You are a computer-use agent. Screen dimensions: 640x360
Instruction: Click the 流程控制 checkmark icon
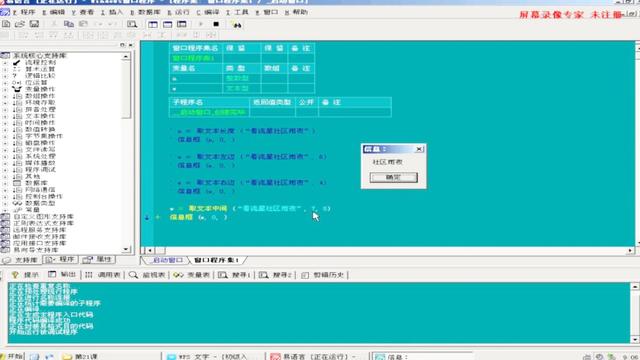pos(17,62)
